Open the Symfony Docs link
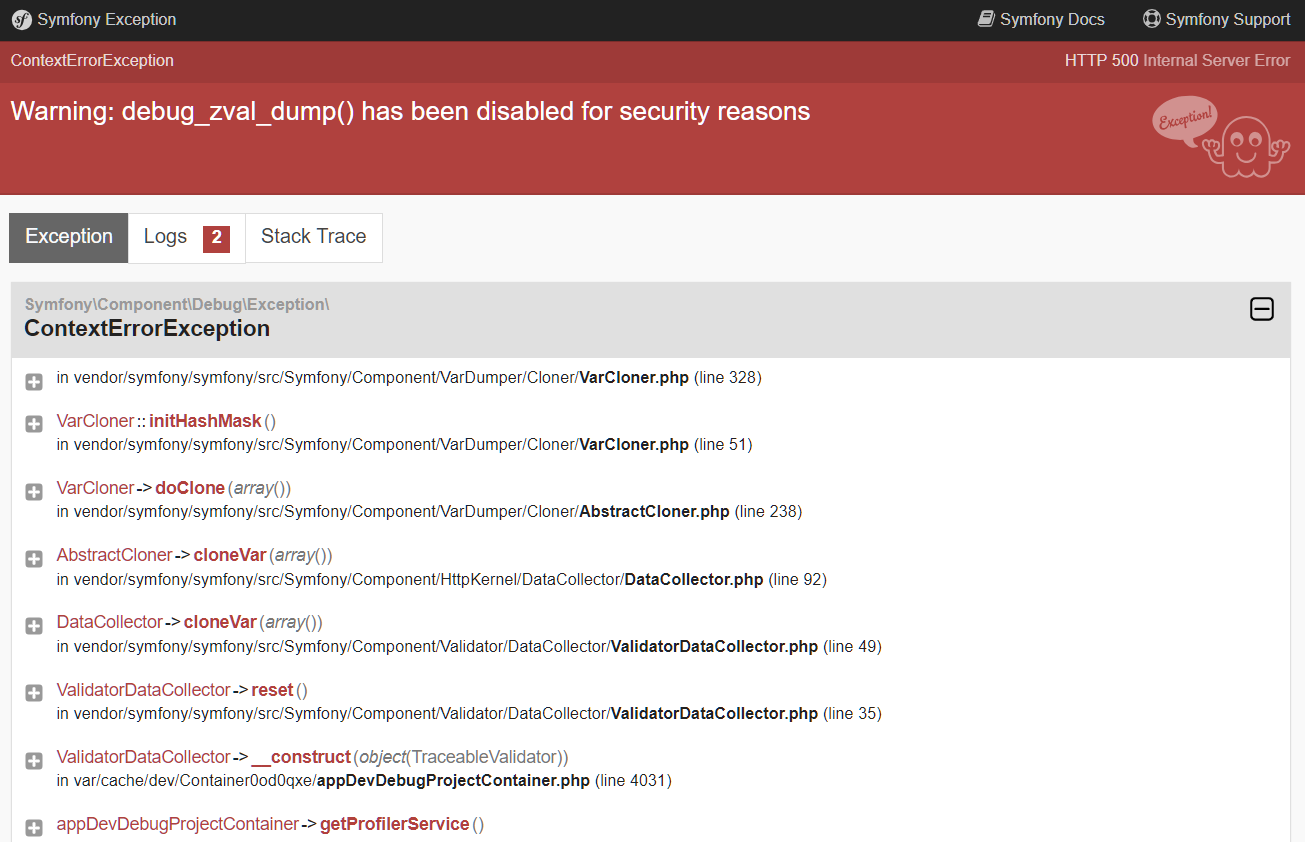 (x=1052, y=20)
